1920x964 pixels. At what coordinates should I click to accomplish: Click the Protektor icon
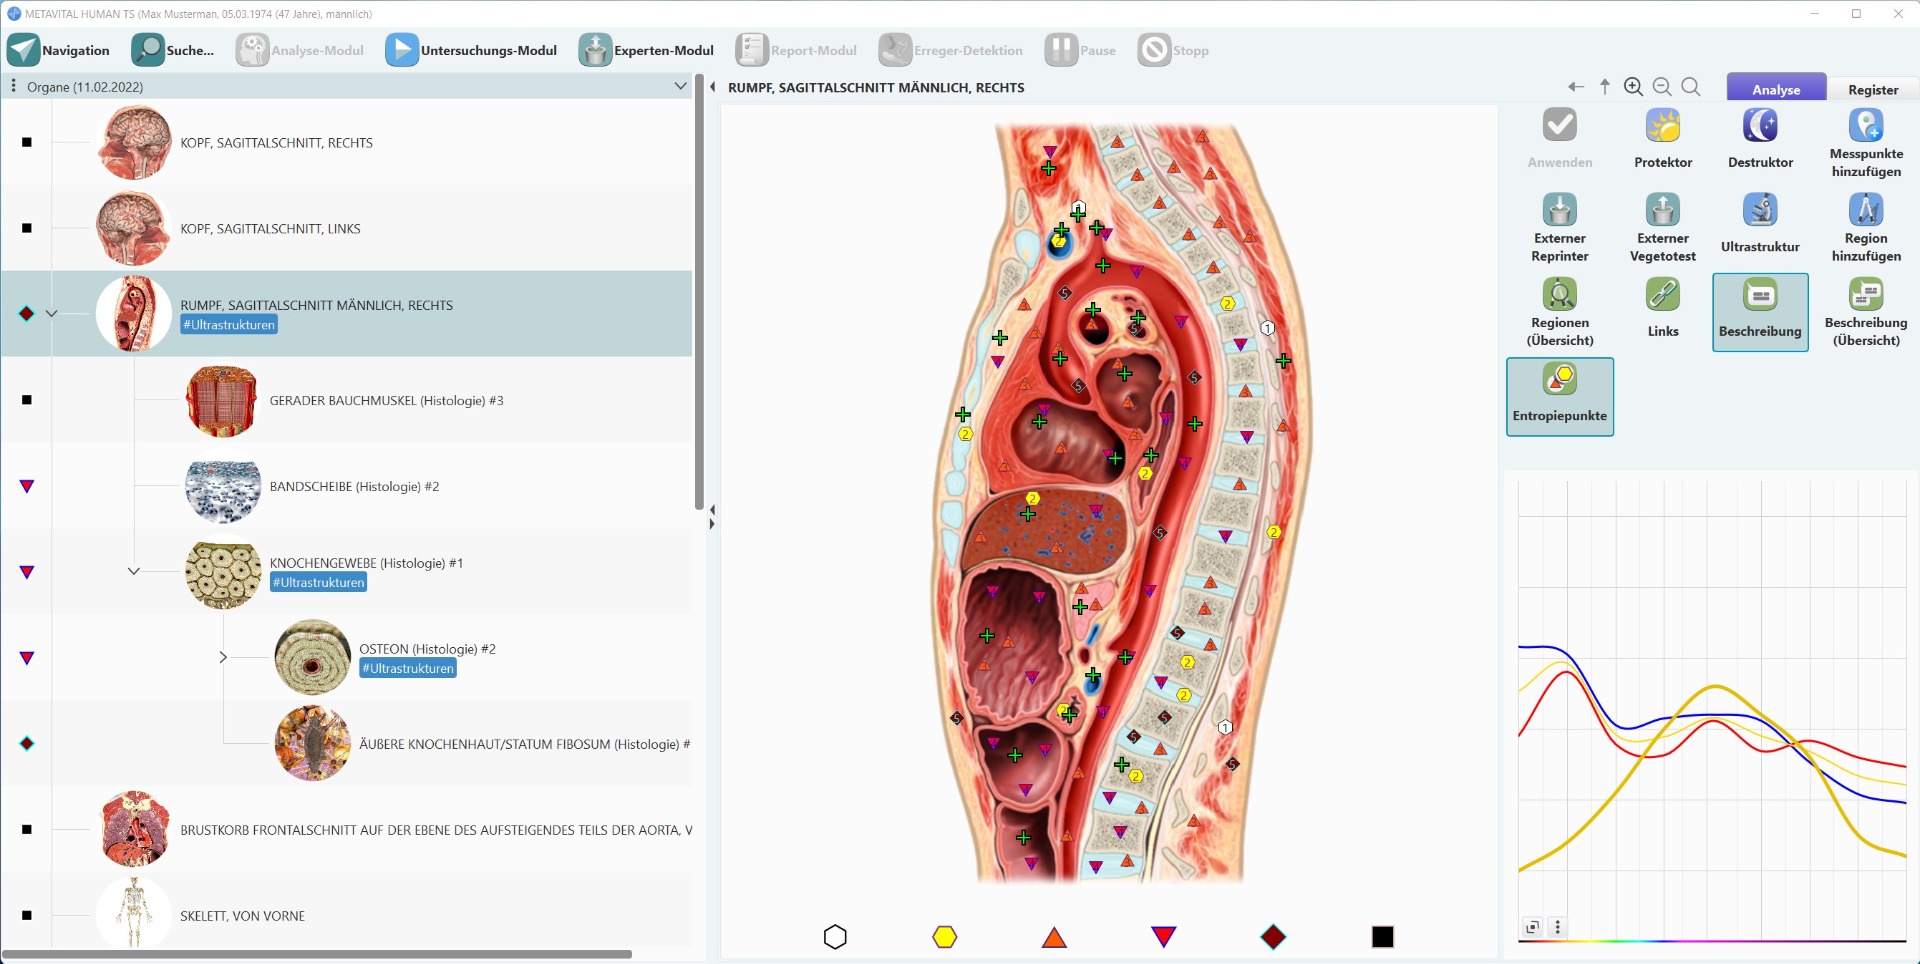(x=1662, y=127)
